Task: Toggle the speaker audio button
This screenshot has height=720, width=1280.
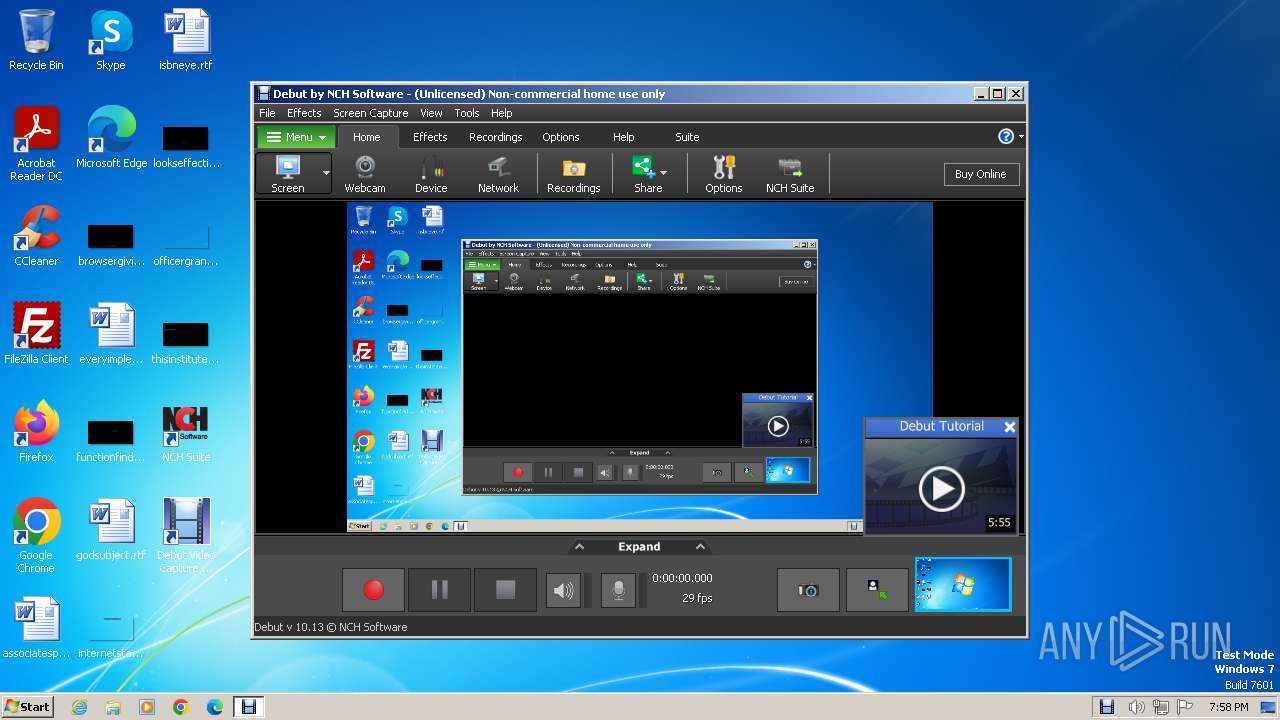Action: [563, 591]
